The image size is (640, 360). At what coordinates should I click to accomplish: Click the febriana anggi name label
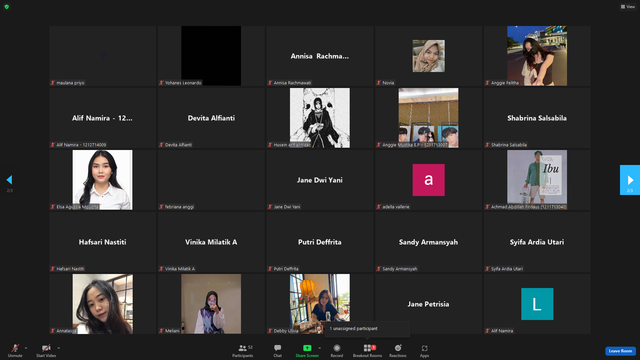179,207
